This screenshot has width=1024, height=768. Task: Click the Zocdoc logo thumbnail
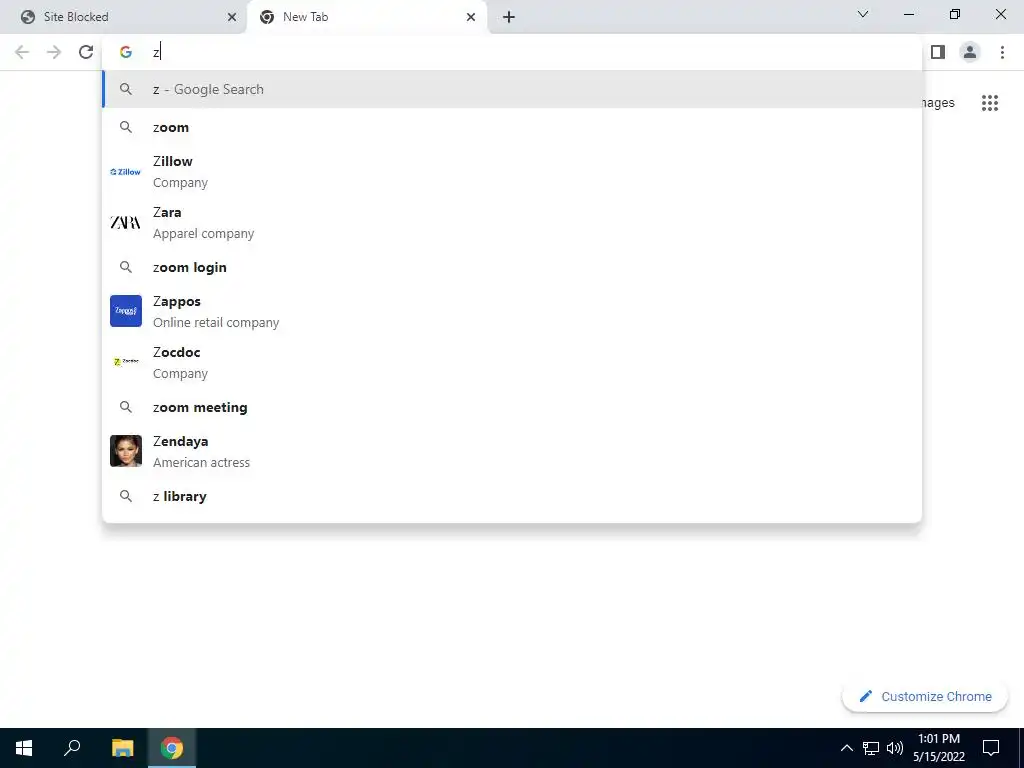(126, 362)
